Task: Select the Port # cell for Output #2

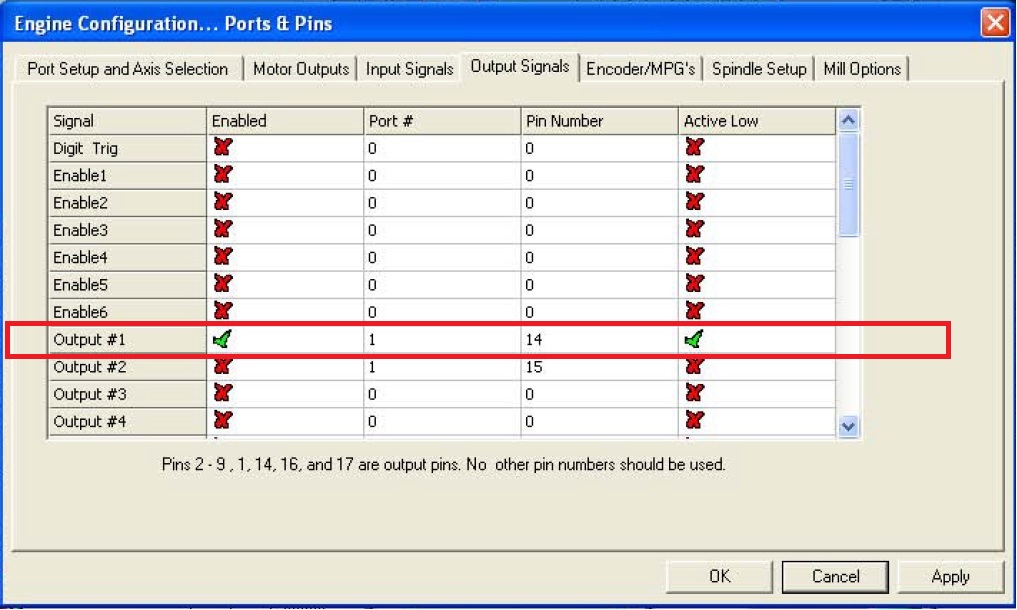Action: tap(442, 367)
